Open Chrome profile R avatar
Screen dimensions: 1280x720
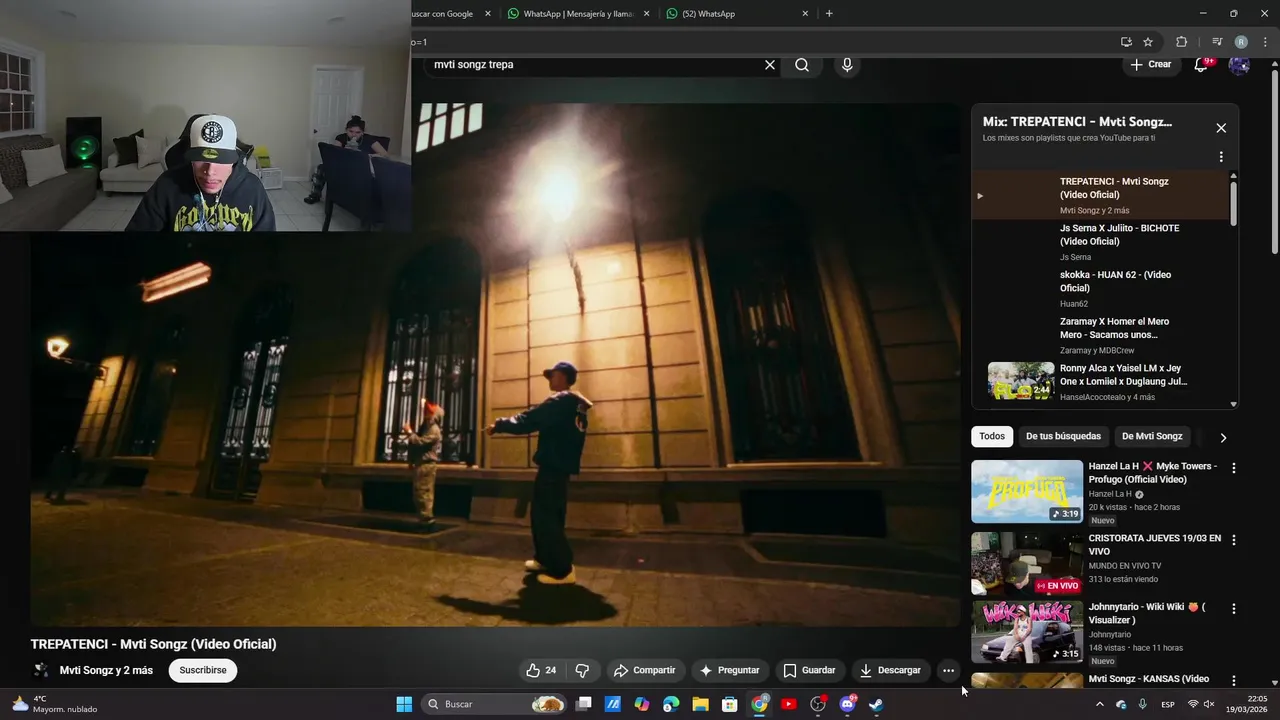coord(1241,42)
